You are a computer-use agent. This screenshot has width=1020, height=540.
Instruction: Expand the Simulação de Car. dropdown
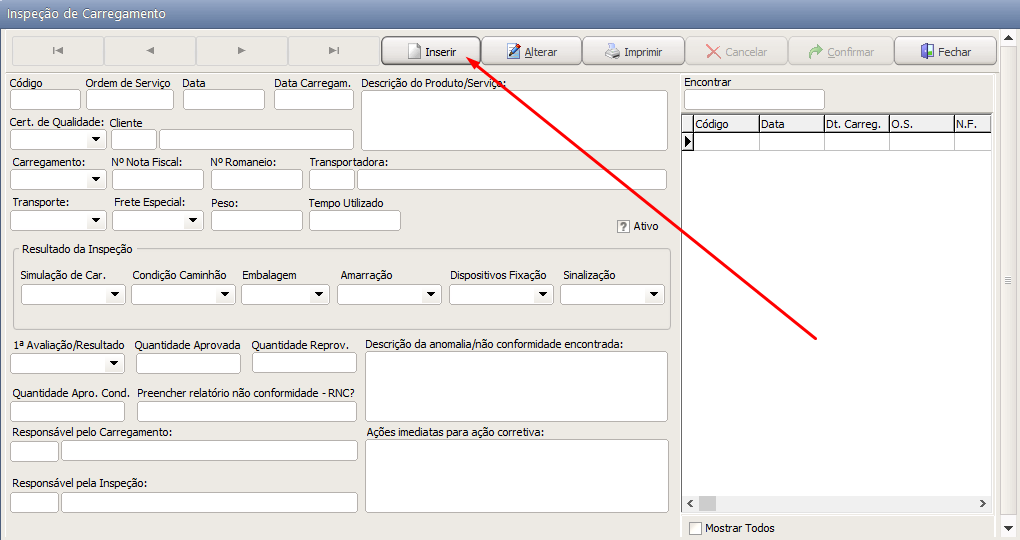point(115,294)
